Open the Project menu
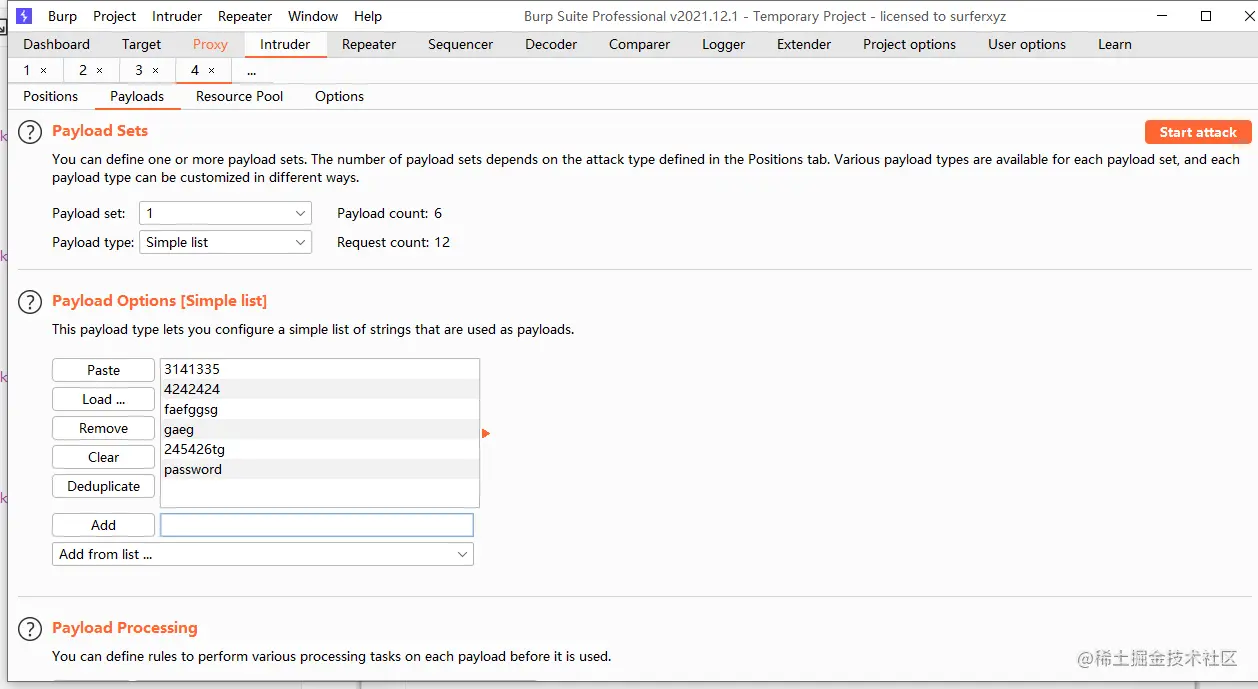Viewport: 1258px width, 689px height. coord(115,16)
